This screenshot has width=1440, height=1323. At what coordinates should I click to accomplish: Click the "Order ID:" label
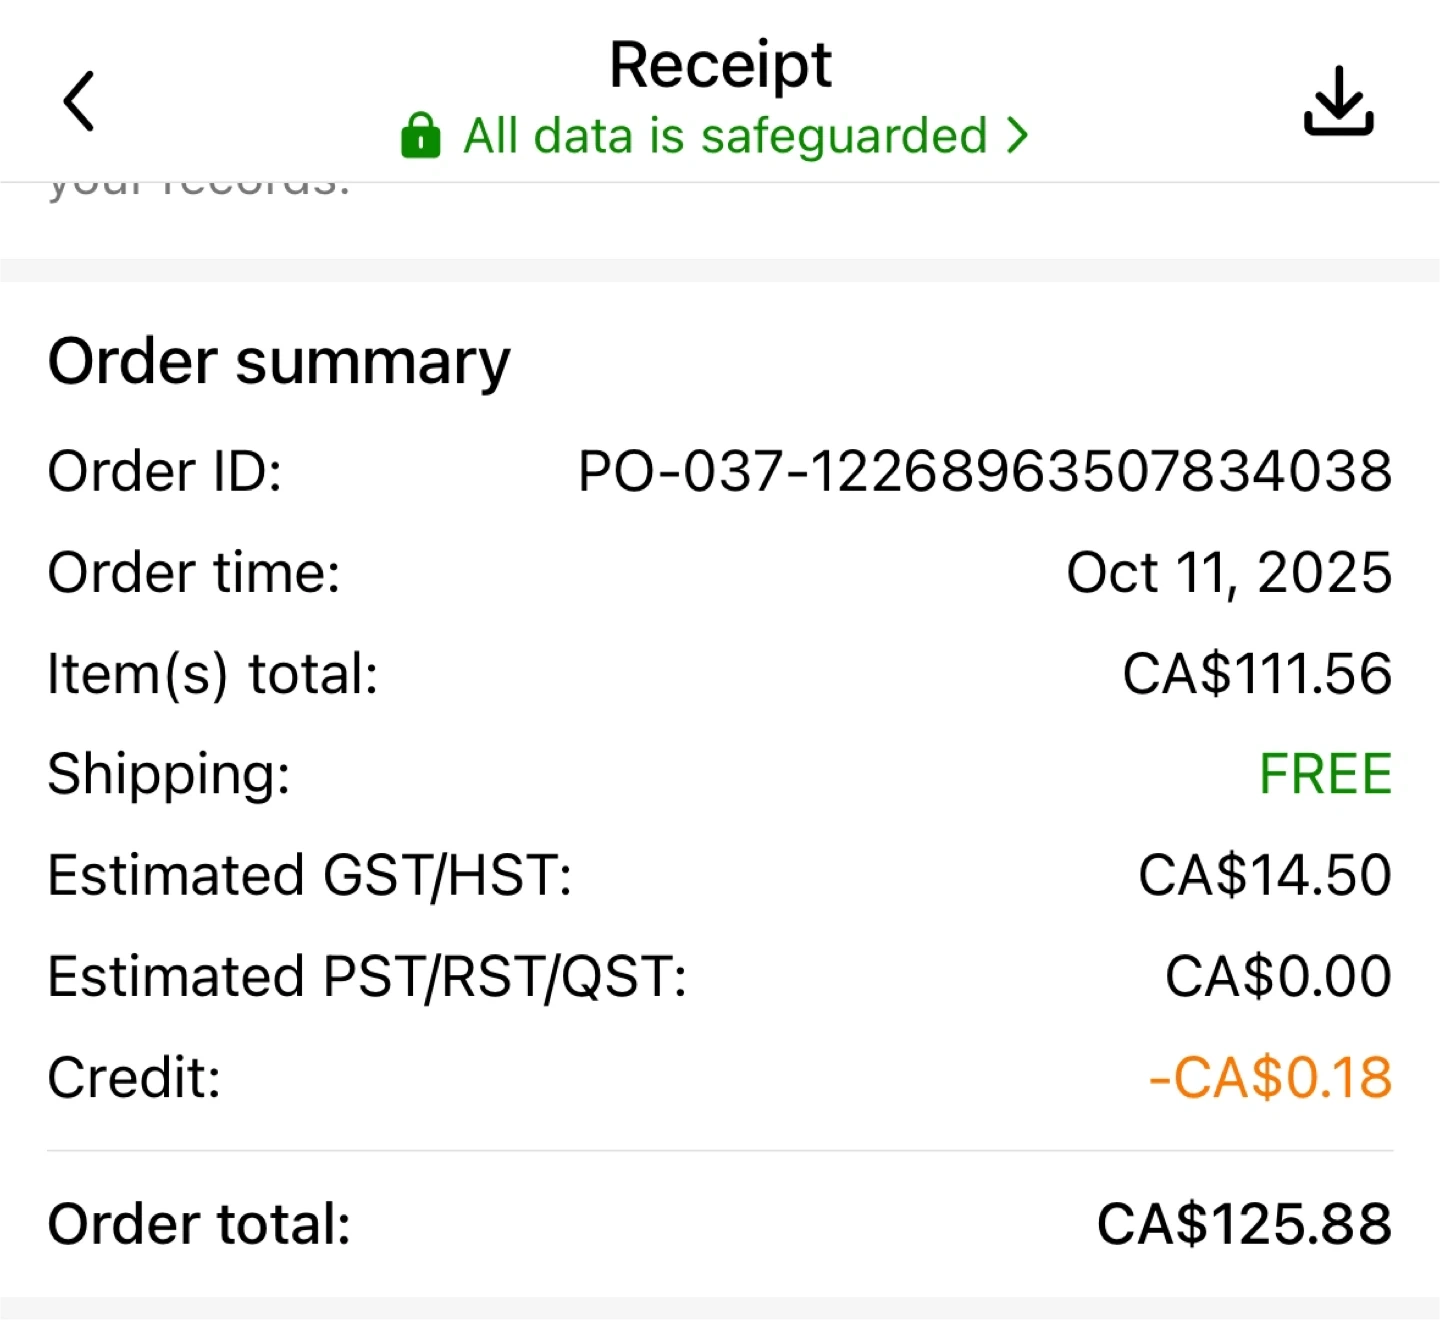pyautogui.click(x=165, y=471)
